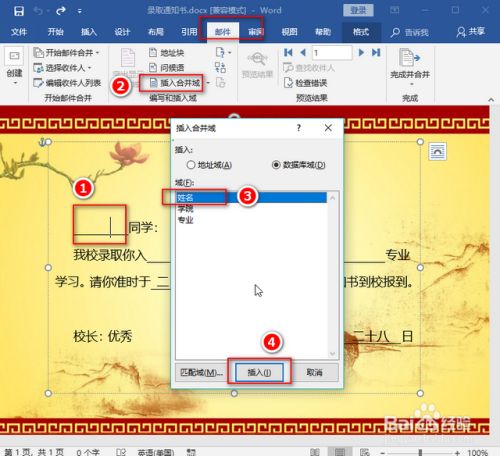The height and width of the screenshot is (456, 500).
Task: Open 选择收件人 dropdown
Action: click(63, 68)
